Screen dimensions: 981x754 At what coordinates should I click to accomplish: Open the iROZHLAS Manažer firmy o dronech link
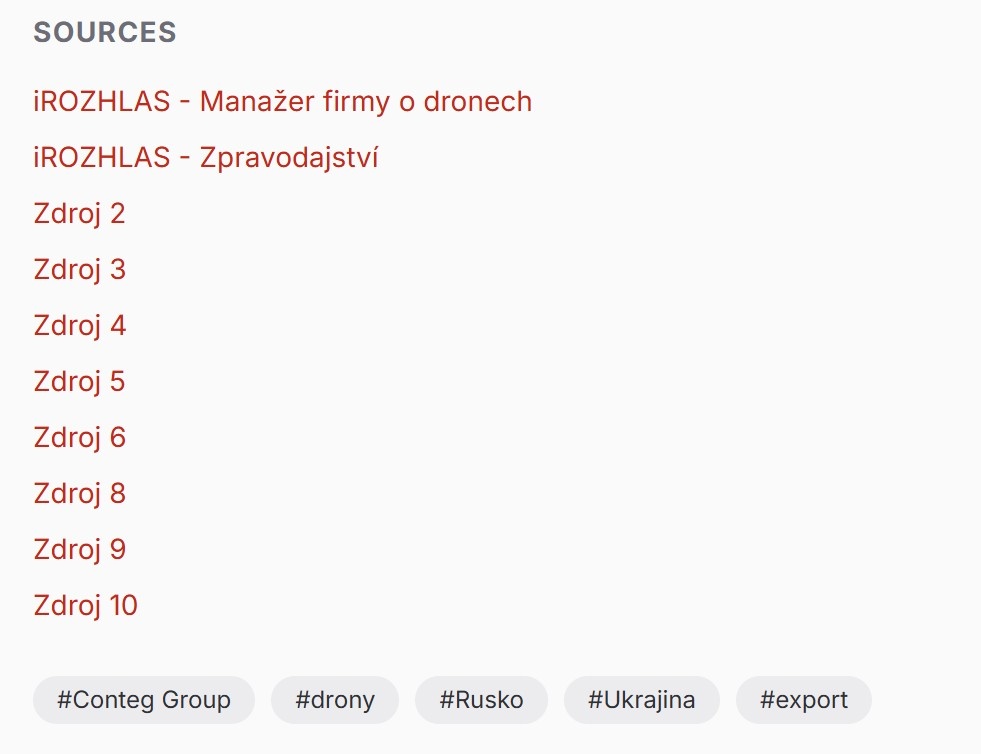coord(282,102)
